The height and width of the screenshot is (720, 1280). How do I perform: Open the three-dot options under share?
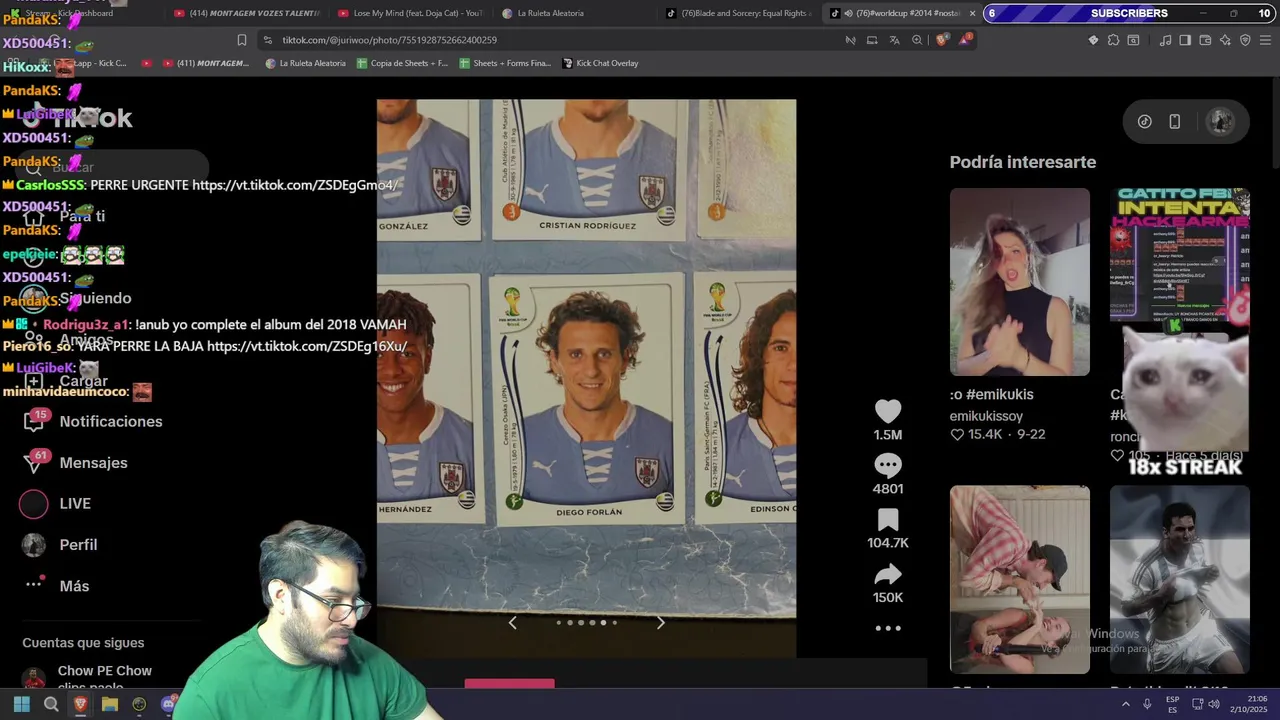pos(888,629)
